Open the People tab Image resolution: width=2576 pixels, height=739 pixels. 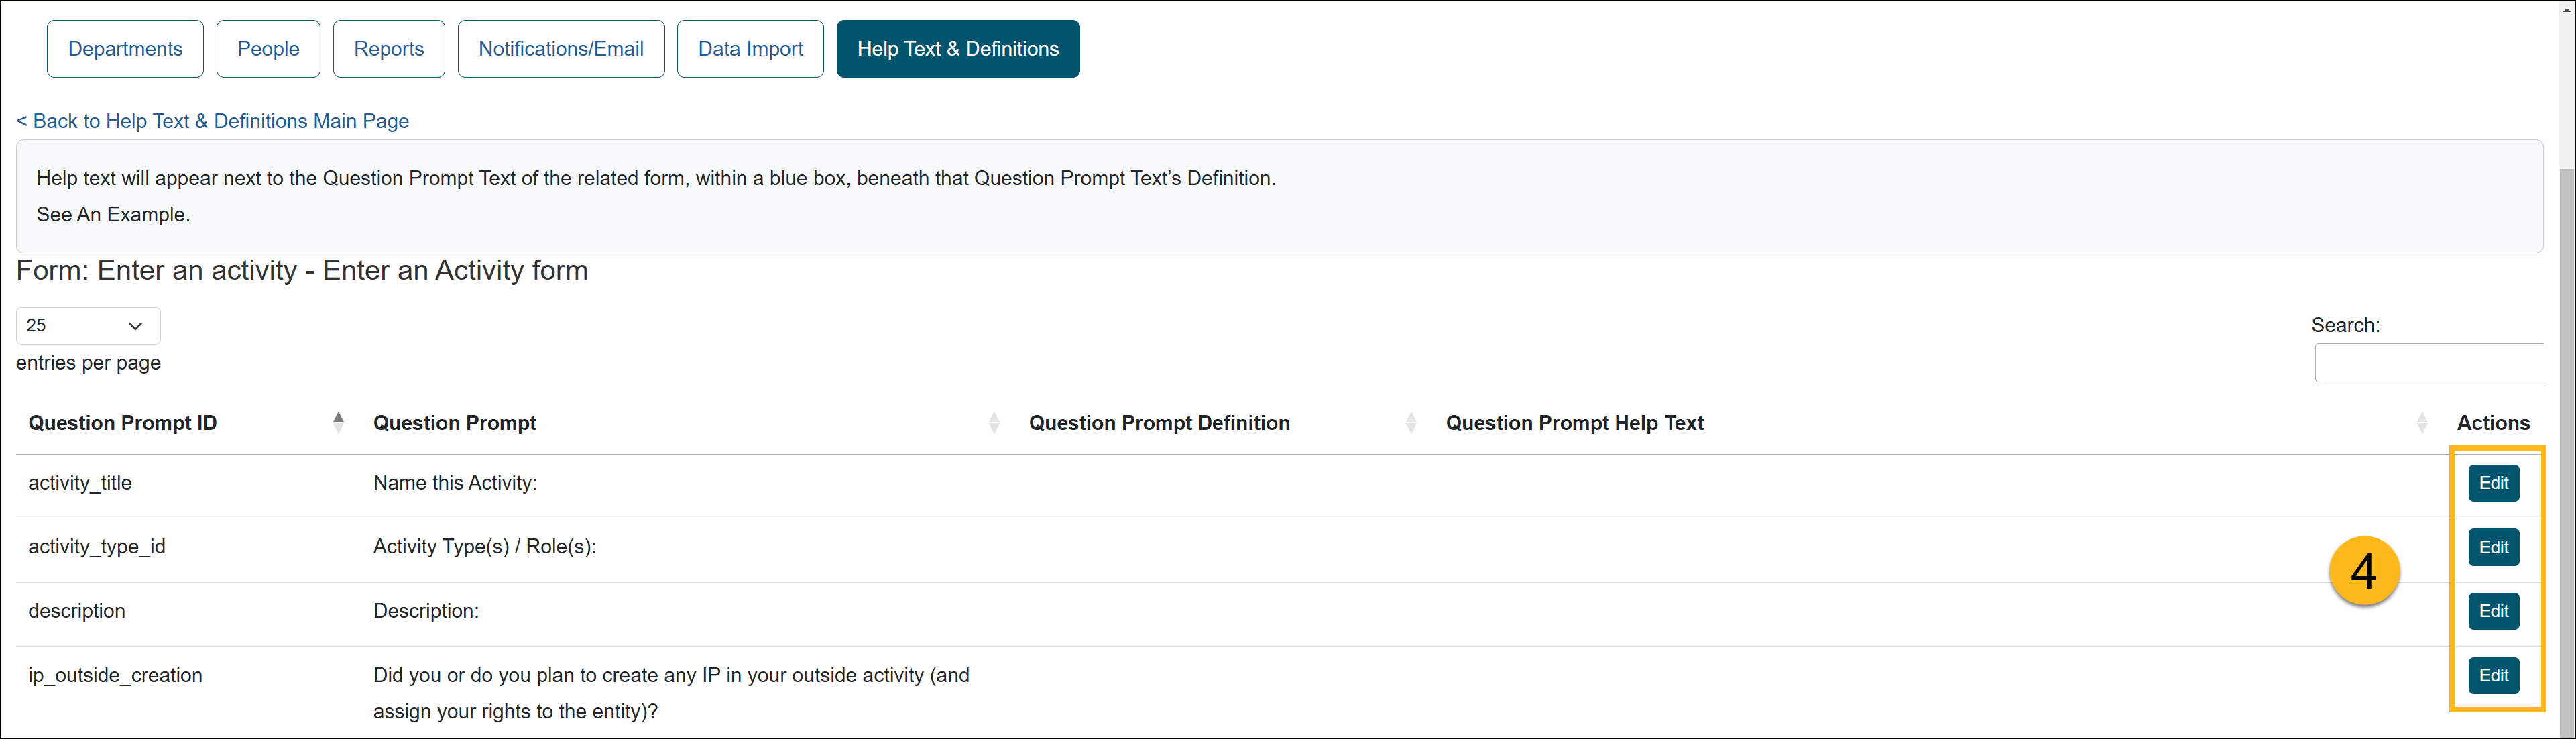pos(268,49)
